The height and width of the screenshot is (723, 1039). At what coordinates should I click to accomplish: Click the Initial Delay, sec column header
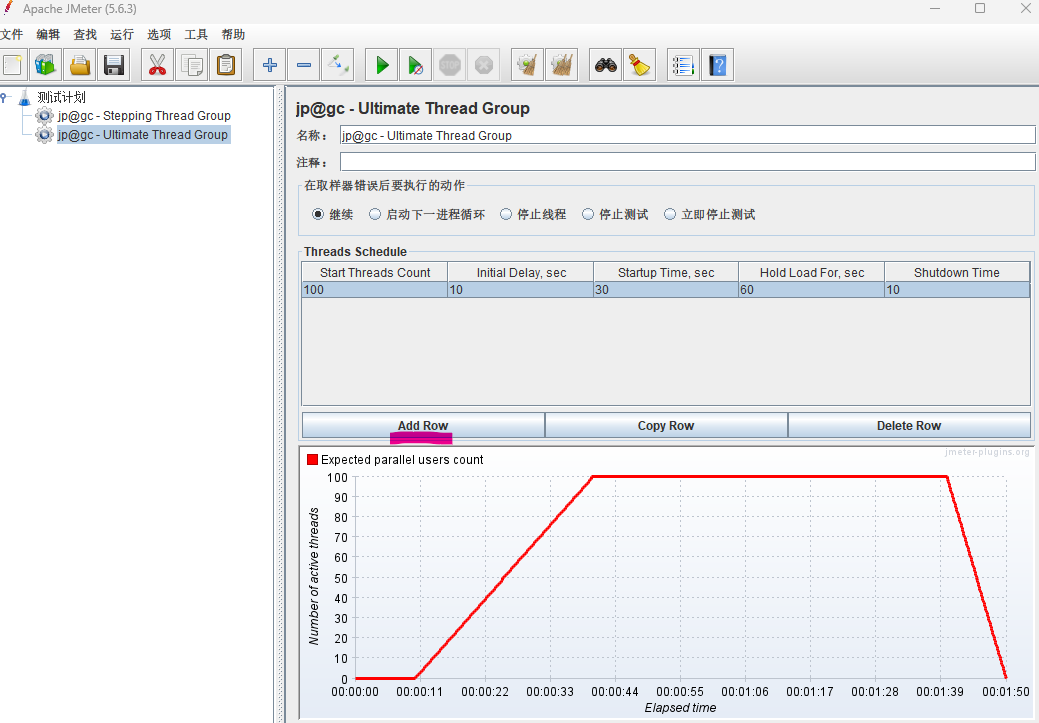click(x=521, y=272)
